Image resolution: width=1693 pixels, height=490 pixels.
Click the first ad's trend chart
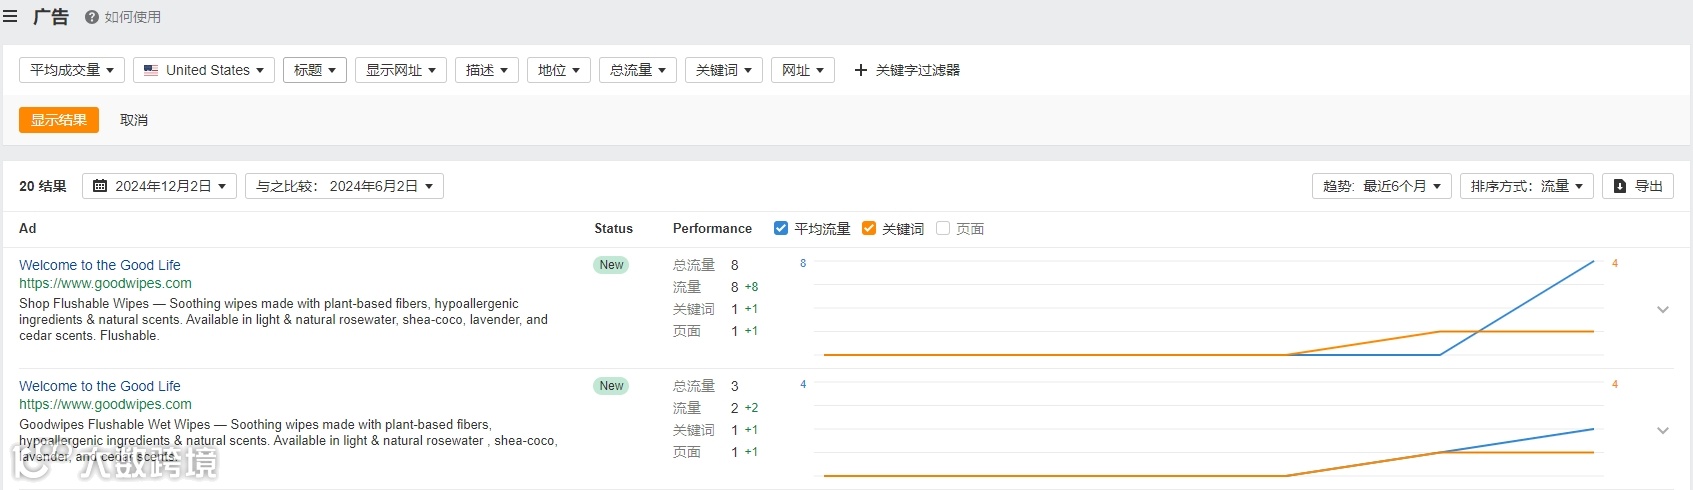point(1208,309)
